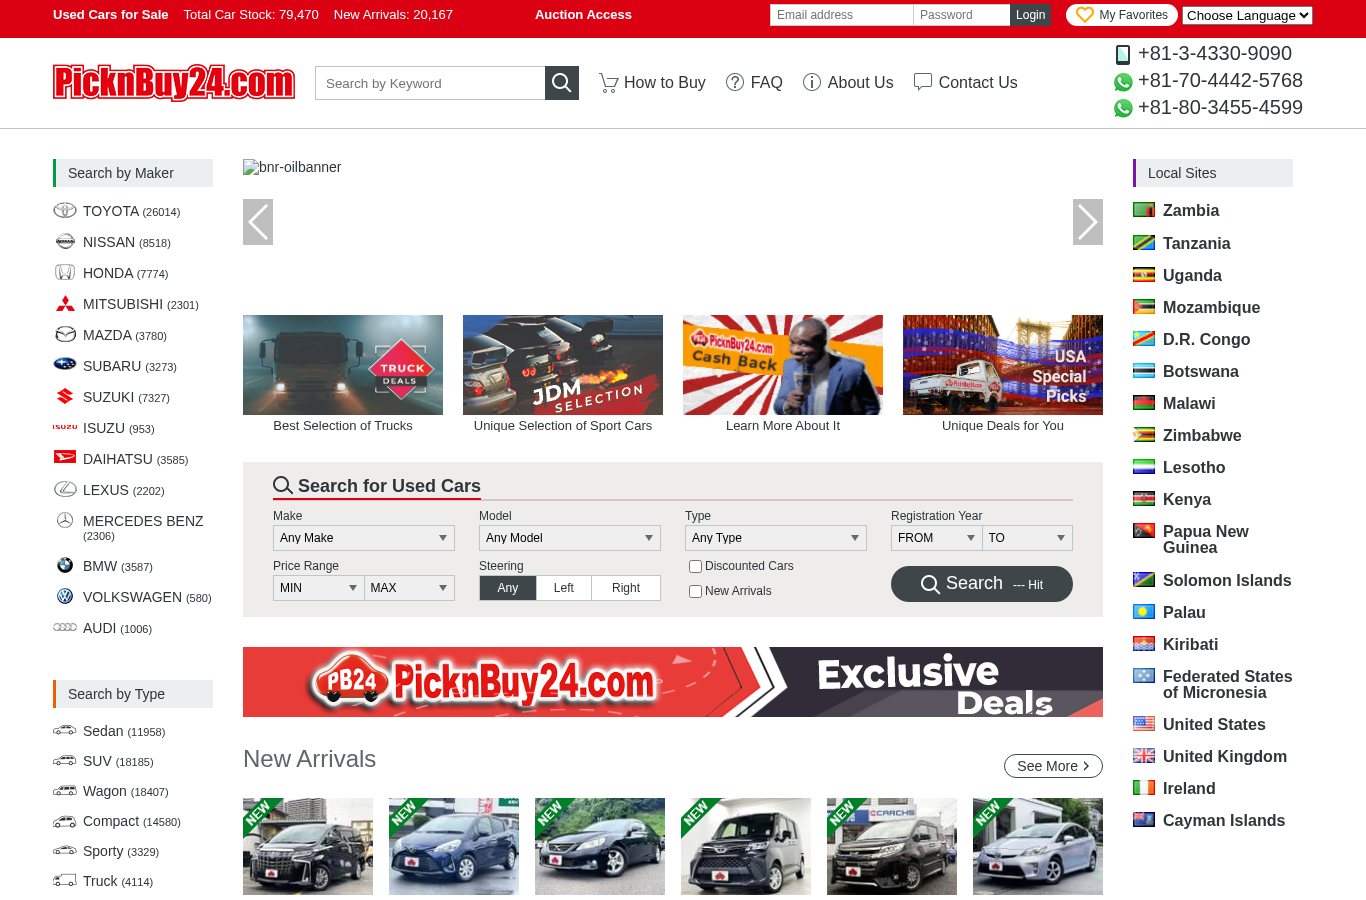The width and height of the screenshot is (1366, 900).
Task: Click the Login button
Action: point(1030,15)
